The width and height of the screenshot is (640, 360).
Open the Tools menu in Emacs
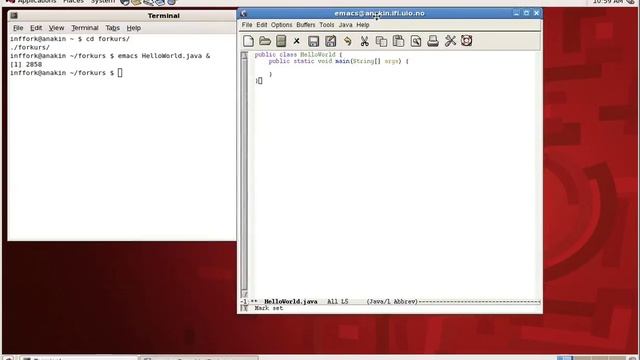[x=327, y=25]
